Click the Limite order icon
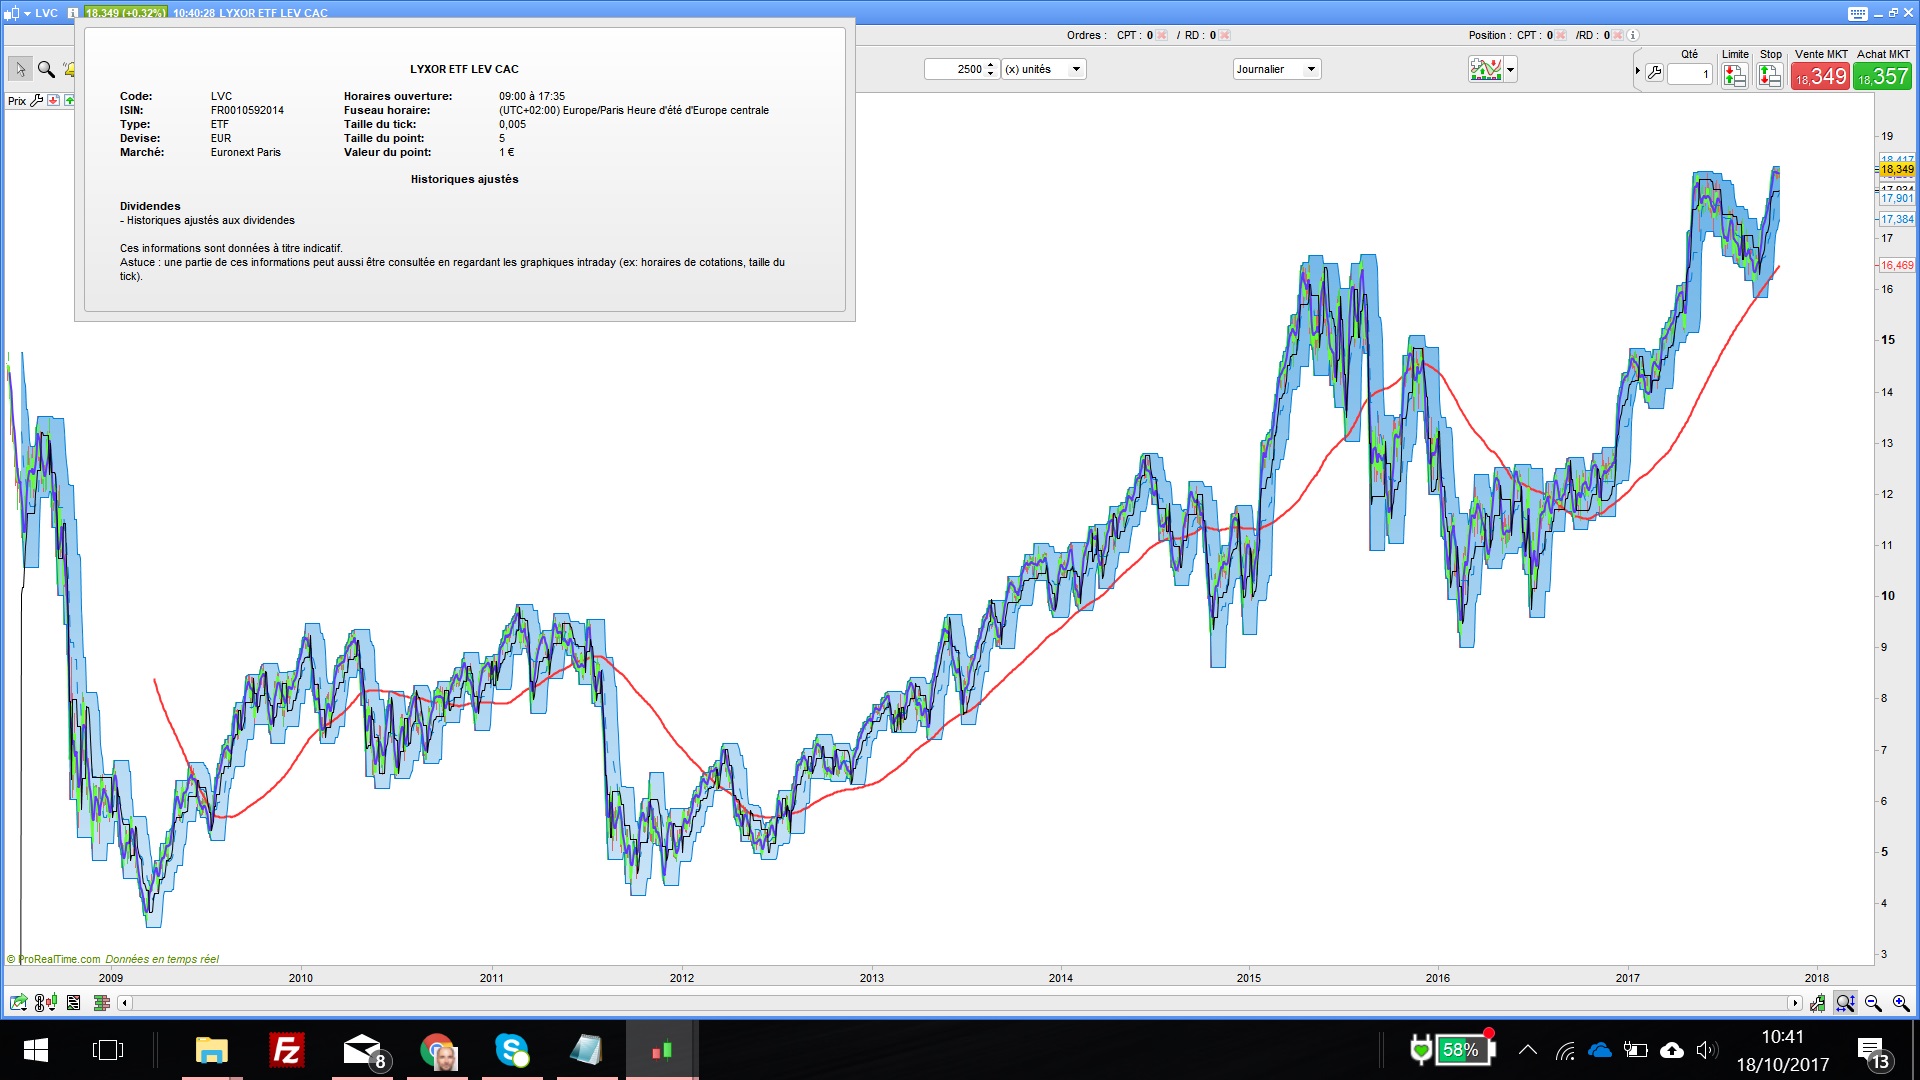Image resolution: width=1920 pixels, height=1080 pixels. (1735, 75)
